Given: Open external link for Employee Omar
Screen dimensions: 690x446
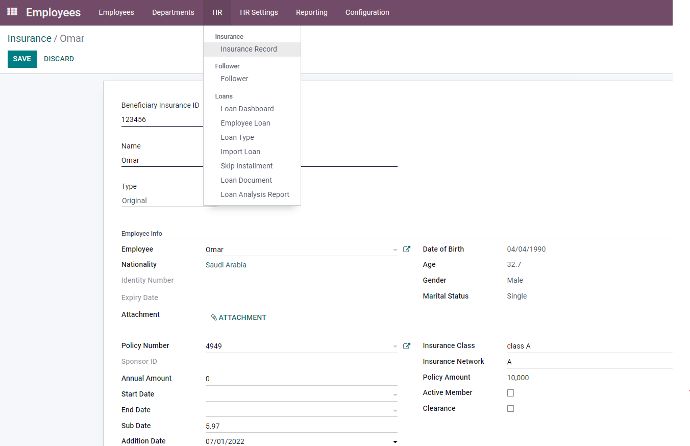Looking at the screenshot, I should pyautogui.click(x=407, y=249).
